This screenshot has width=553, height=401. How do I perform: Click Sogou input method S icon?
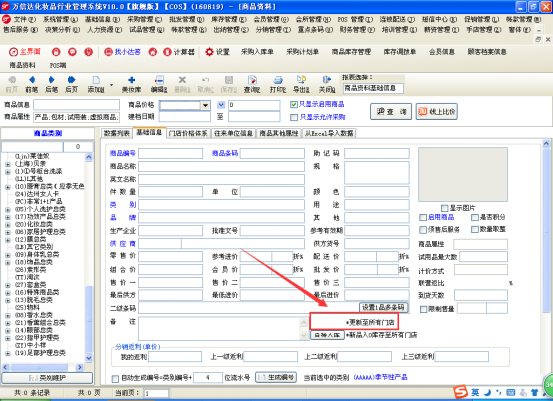click(x=460, y=392)
